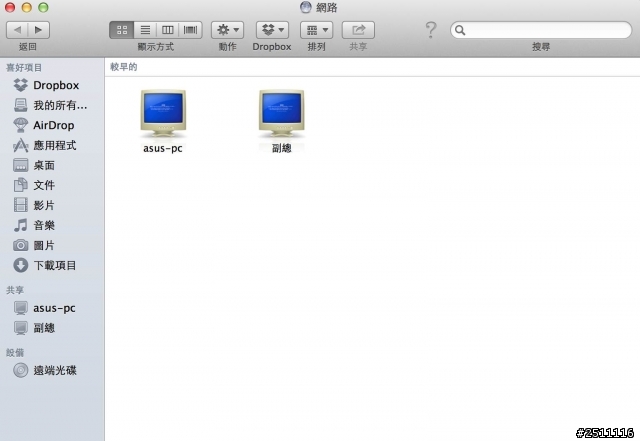The width and height of the screenshot is (640, 441).
Task: Click into the Finder search field
Action: pyautogui.click(x=541, y=30)
